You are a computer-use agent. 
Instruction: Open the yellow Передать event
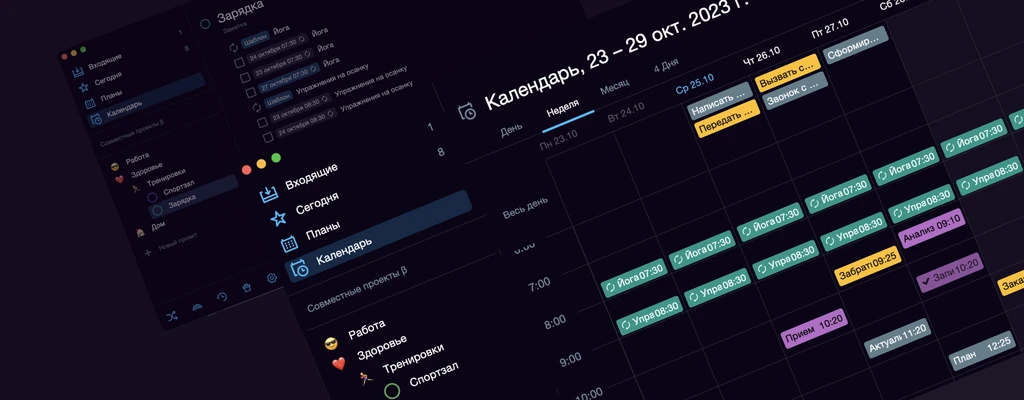(x=727, y=119)
